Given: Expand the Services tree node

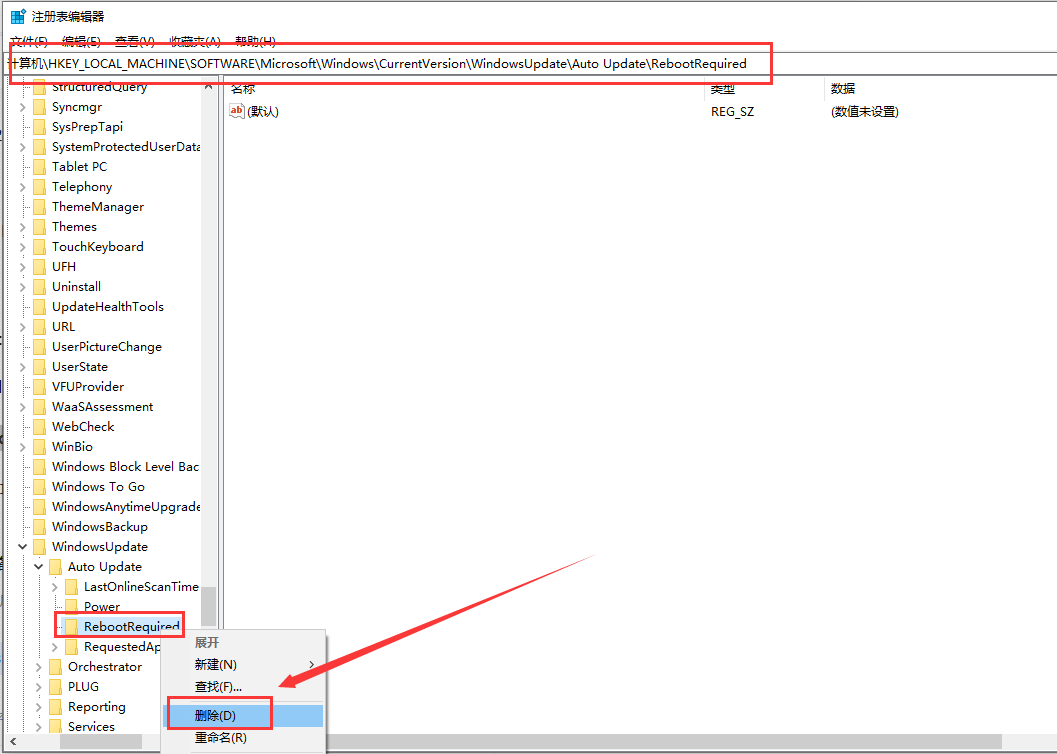Looking at the screenshot, I should tap(38, 726).
